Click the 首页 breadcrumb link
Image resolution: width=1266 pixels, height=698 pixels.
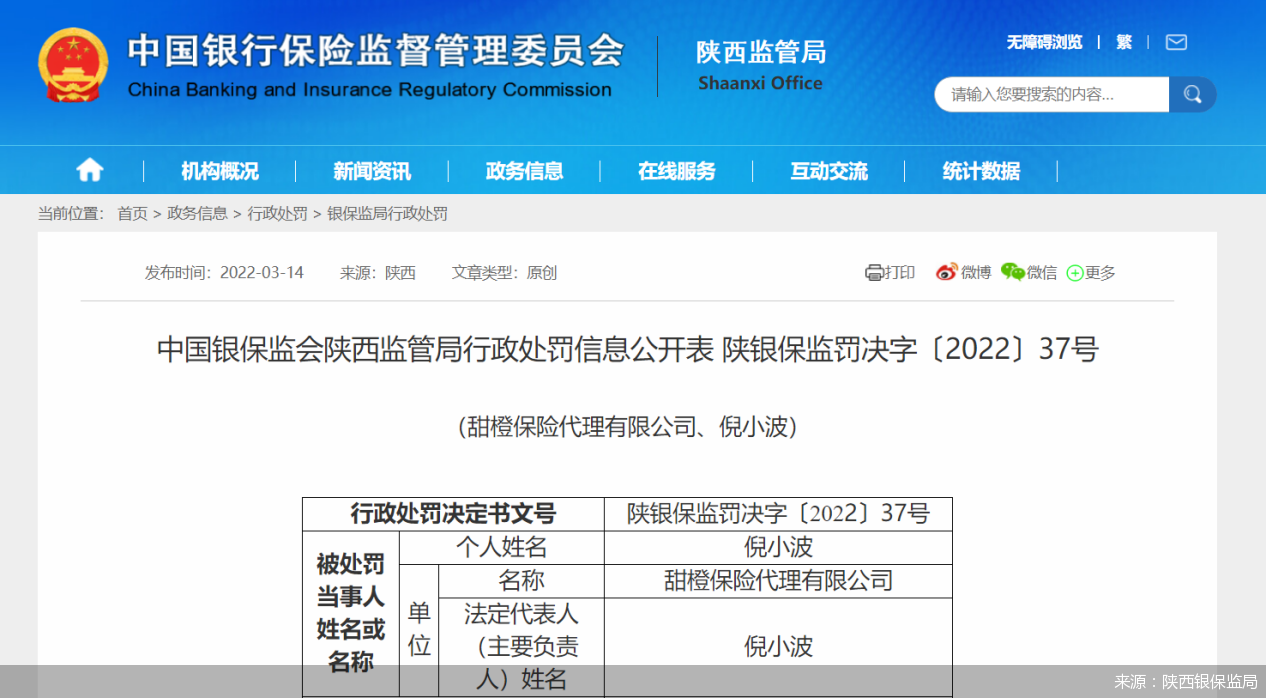tap(132, 213)
